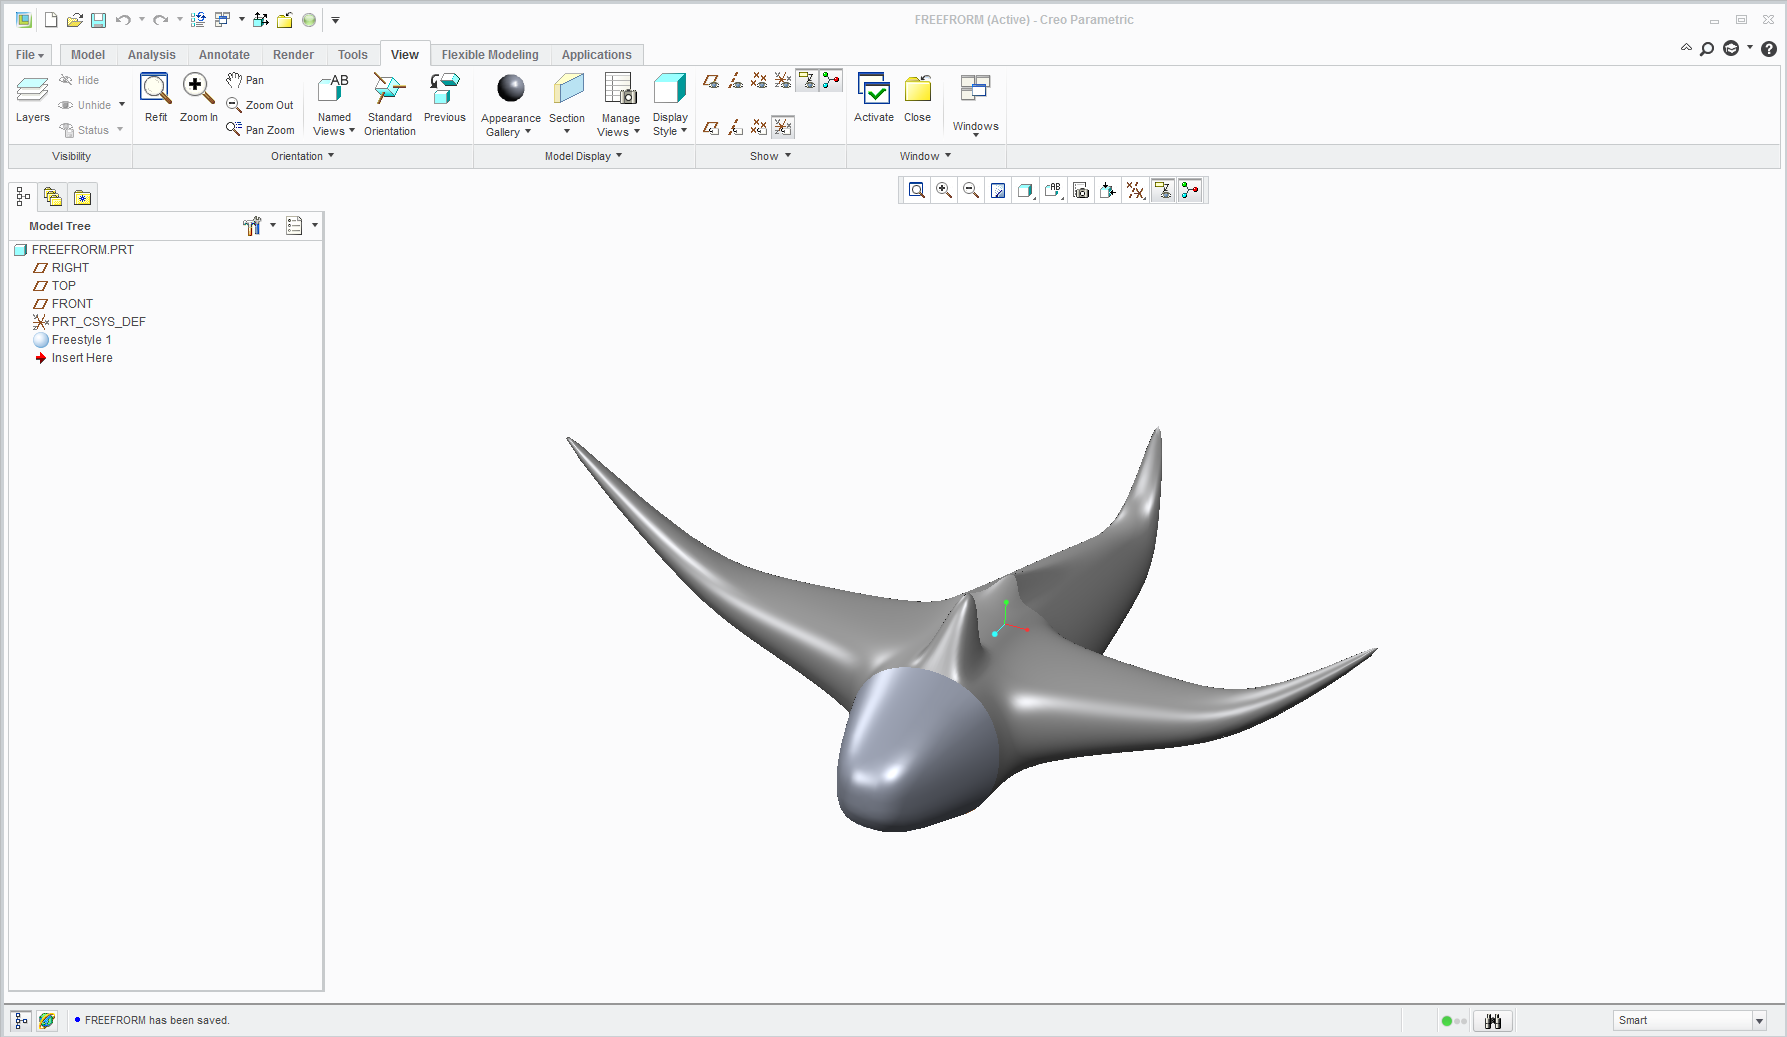This screenshot has width=1787, height=1037.
Task: Open View Manager camera icon on graphics toolbar
Action: [x=1081, y=190]
